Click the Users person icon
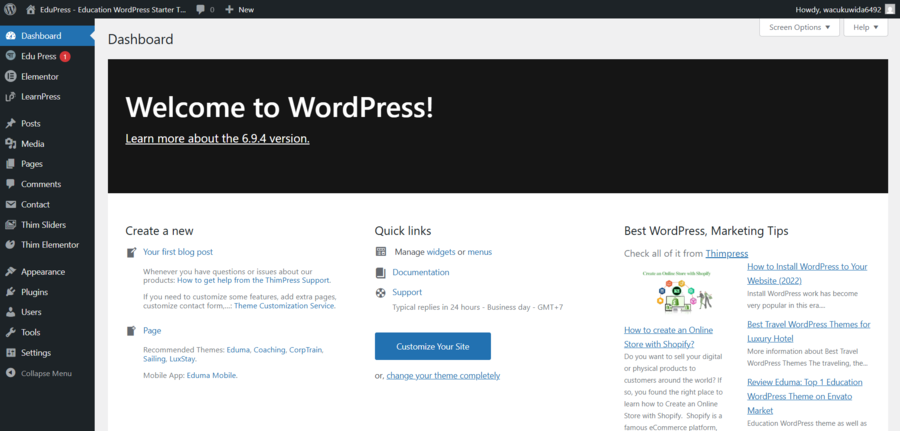The image size is (900, 431). (x=10, y=312)
